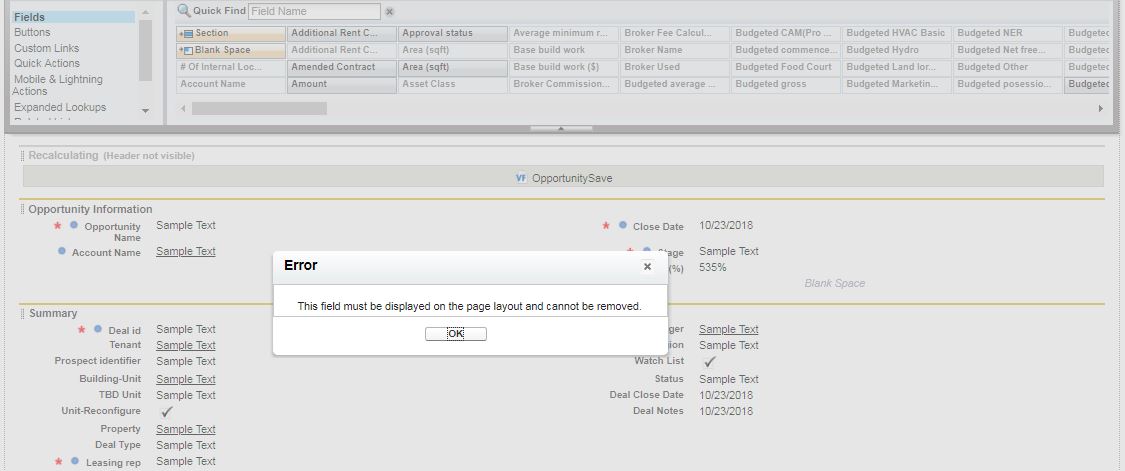Click the red required star by Leasing rep
The image size is (1125, 471).
pos(58,462)
